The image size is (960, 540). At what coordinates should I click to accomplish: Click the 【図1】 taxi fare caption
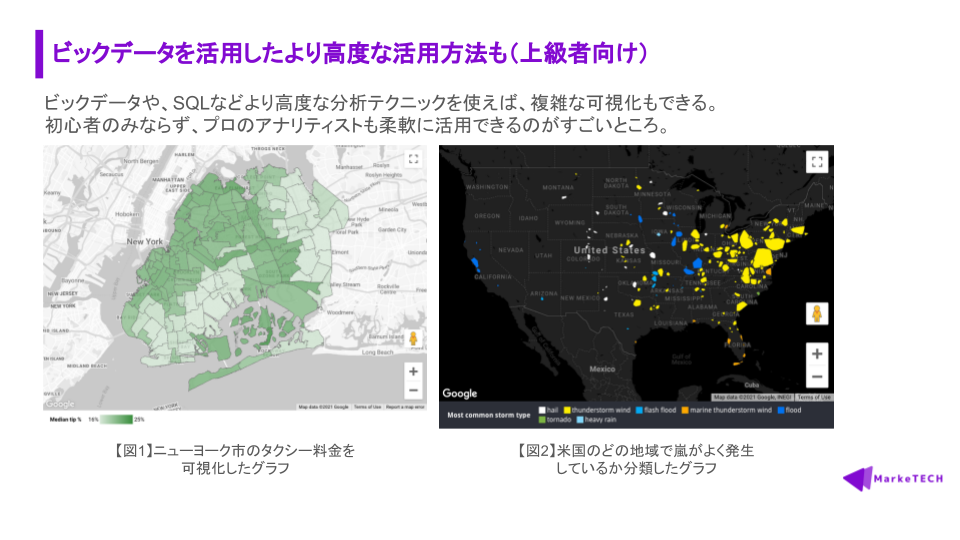point(235,459)
